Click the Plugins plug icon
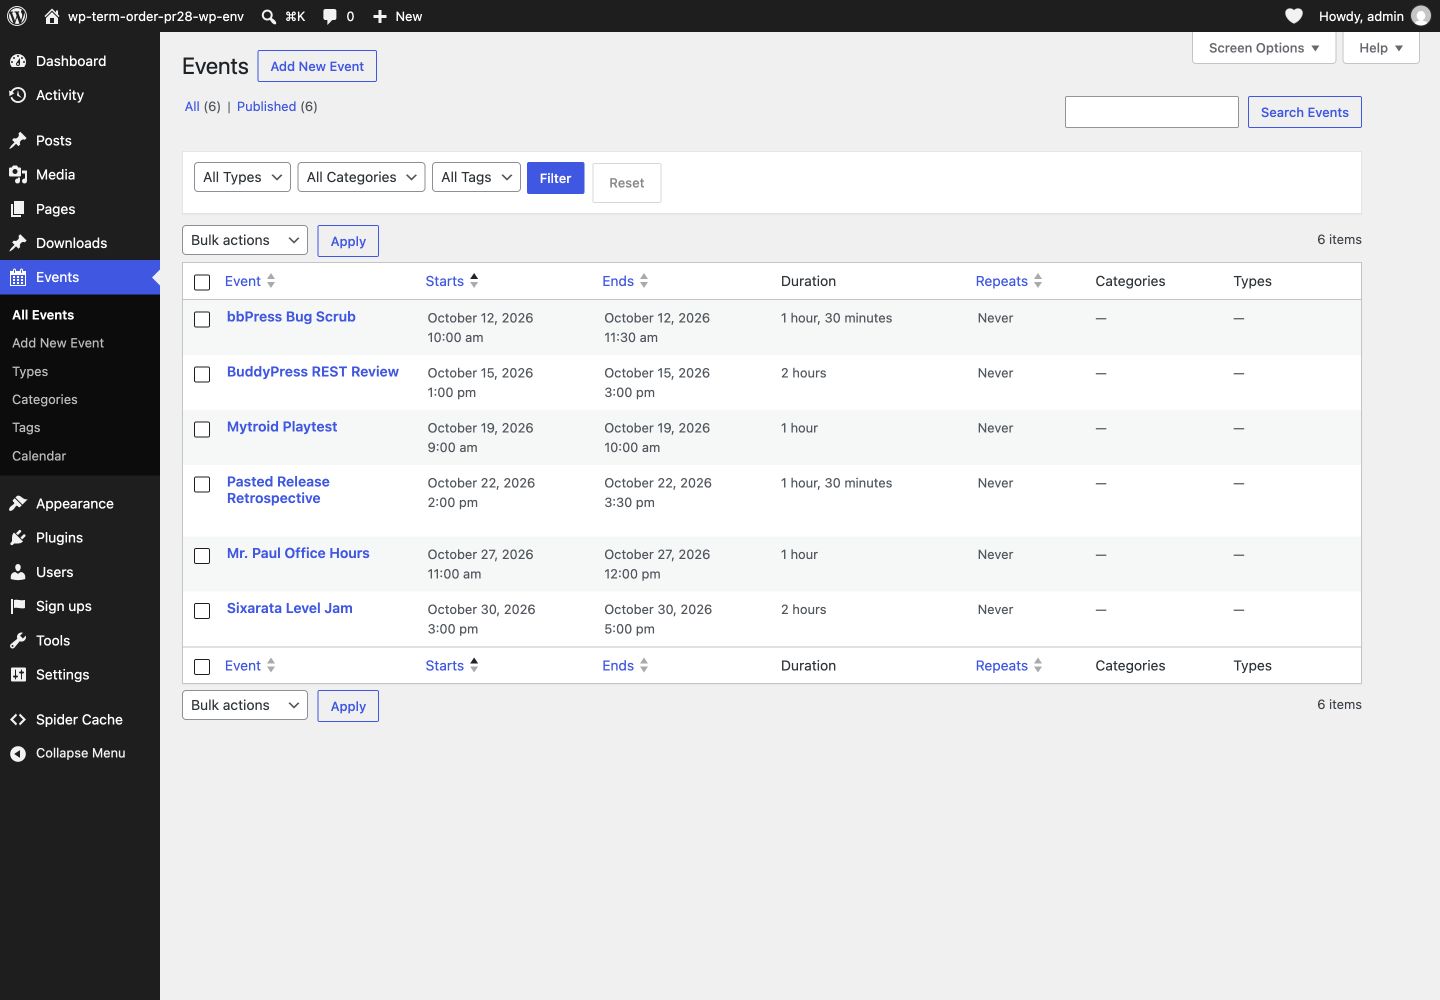 point(18,538)
